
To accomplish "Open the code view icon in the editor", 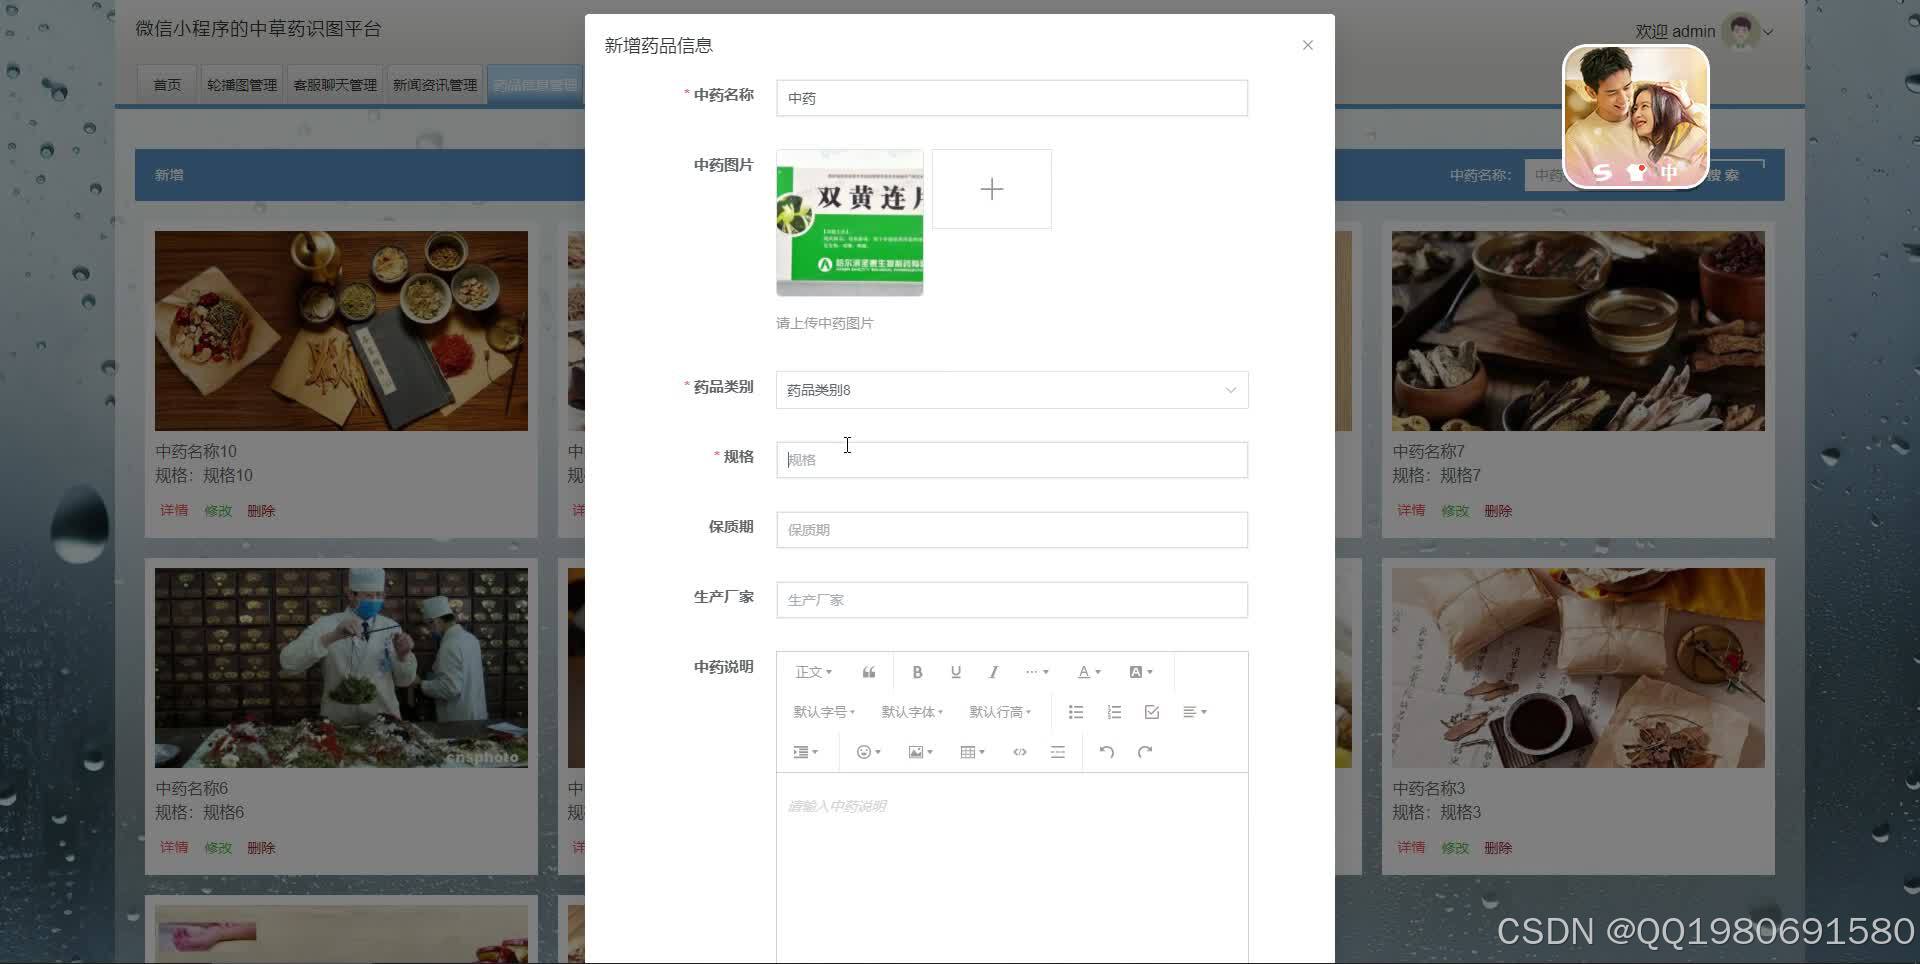I will click(x=1019, y=751).
